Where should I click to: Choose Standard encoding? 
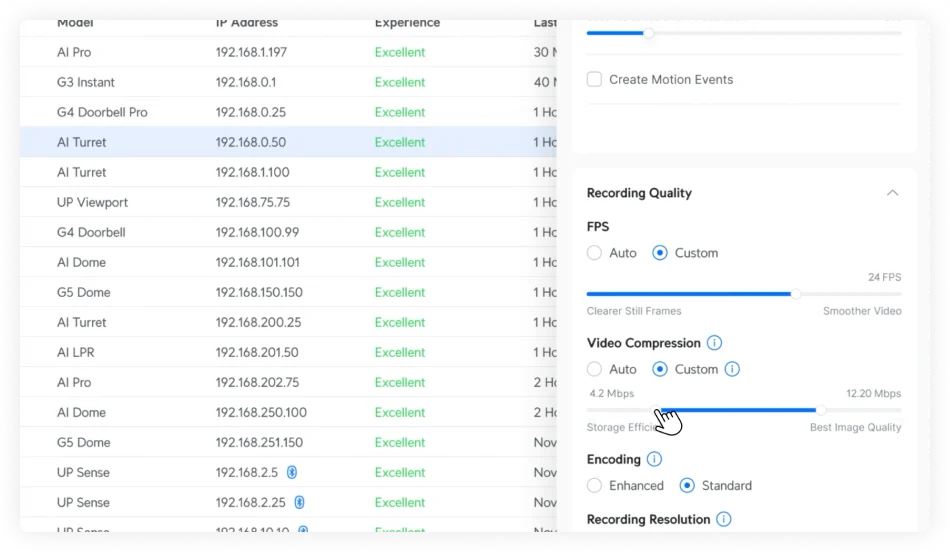point(687,485)
